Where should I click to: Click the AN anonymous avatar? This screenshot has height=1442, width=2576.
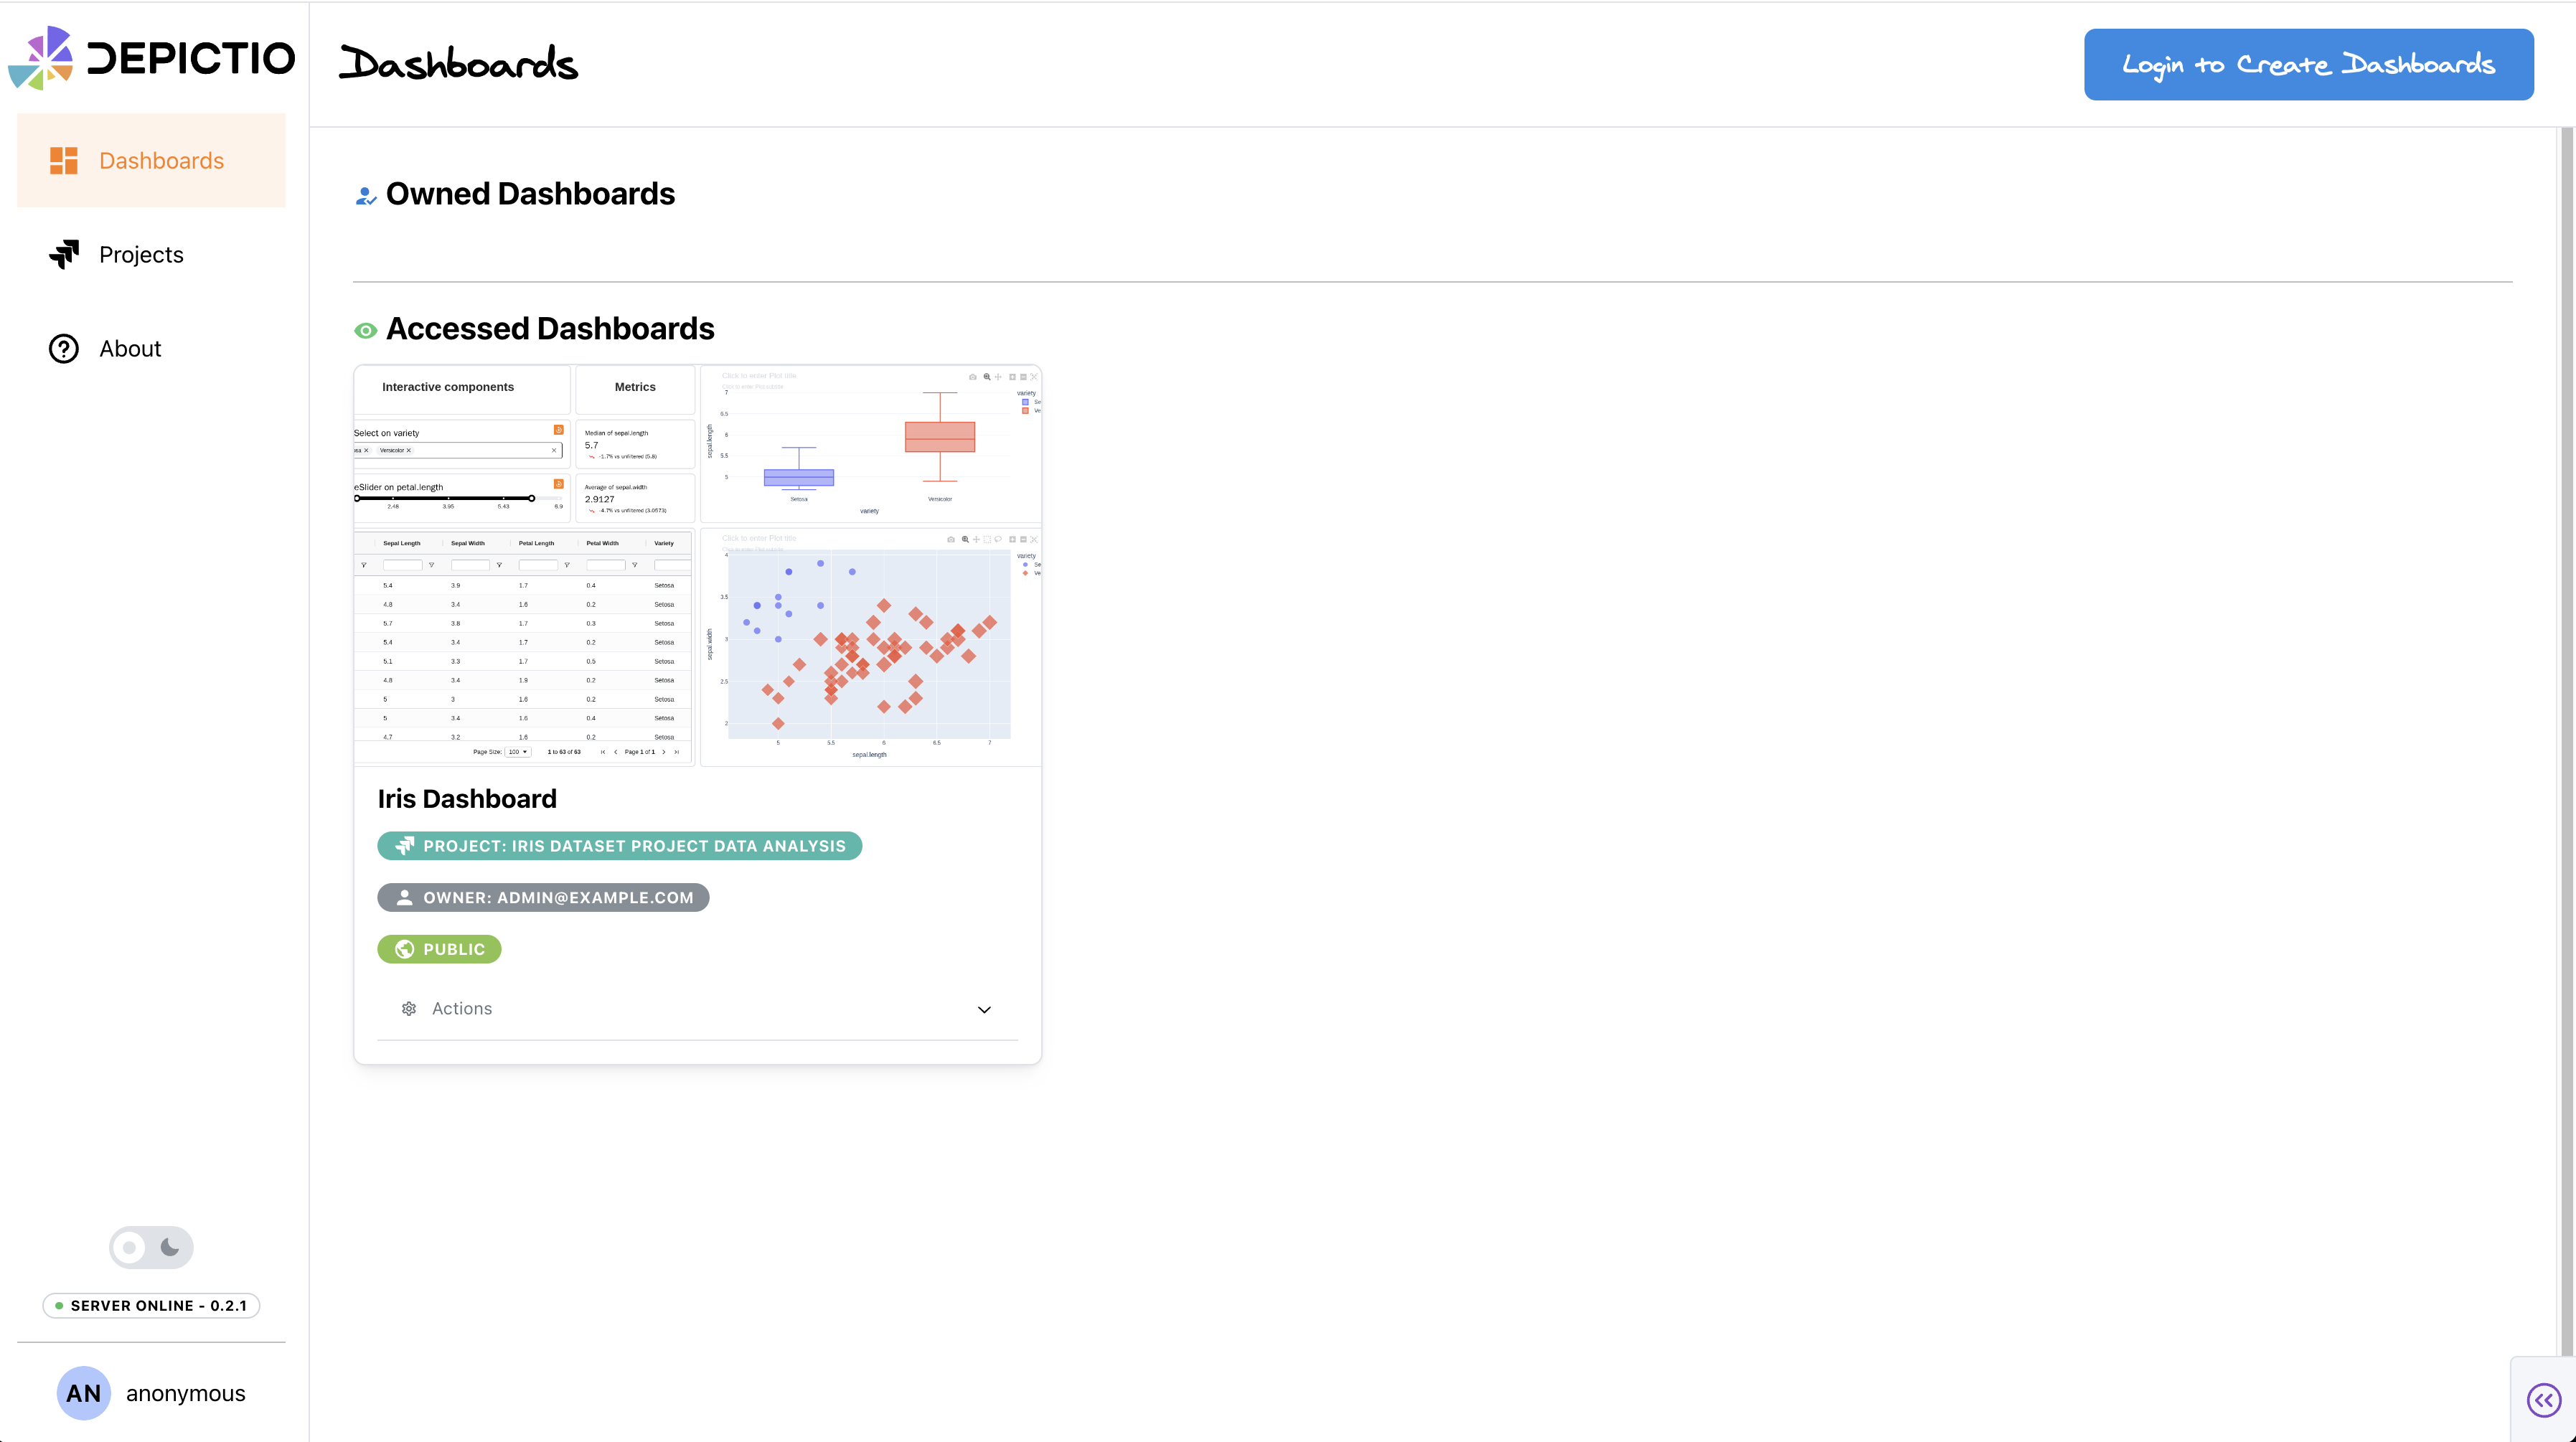[84, 1393]
